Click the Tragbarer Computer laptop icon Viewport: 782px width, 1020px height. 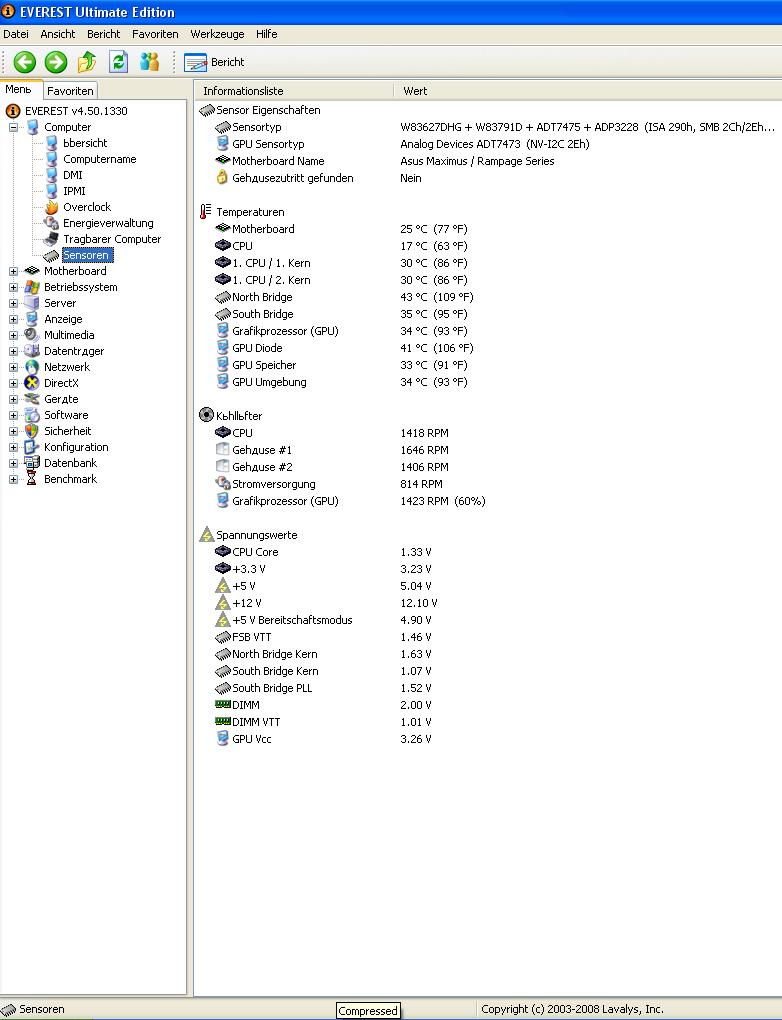[x=51, y=239]
